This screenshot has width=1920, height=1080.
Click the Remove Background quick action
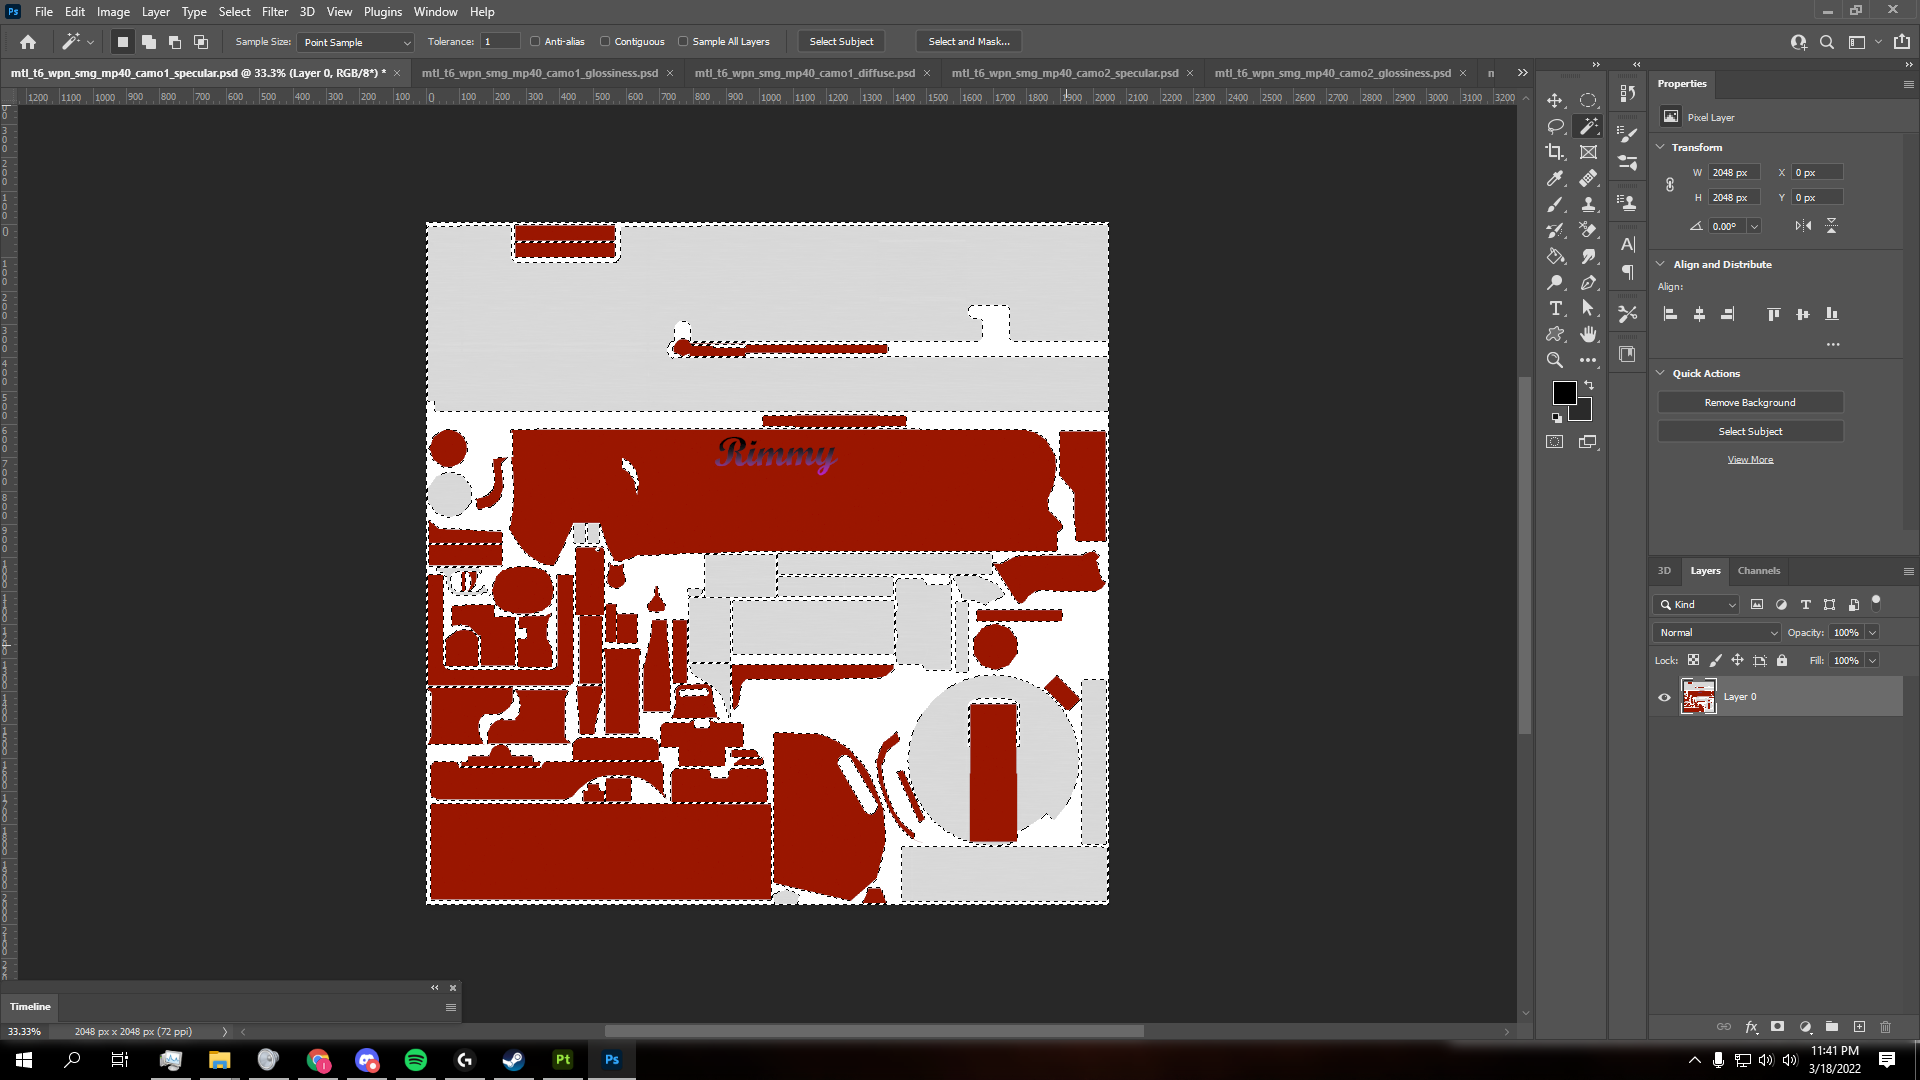pyautogui.click(x=1749, y=402)
